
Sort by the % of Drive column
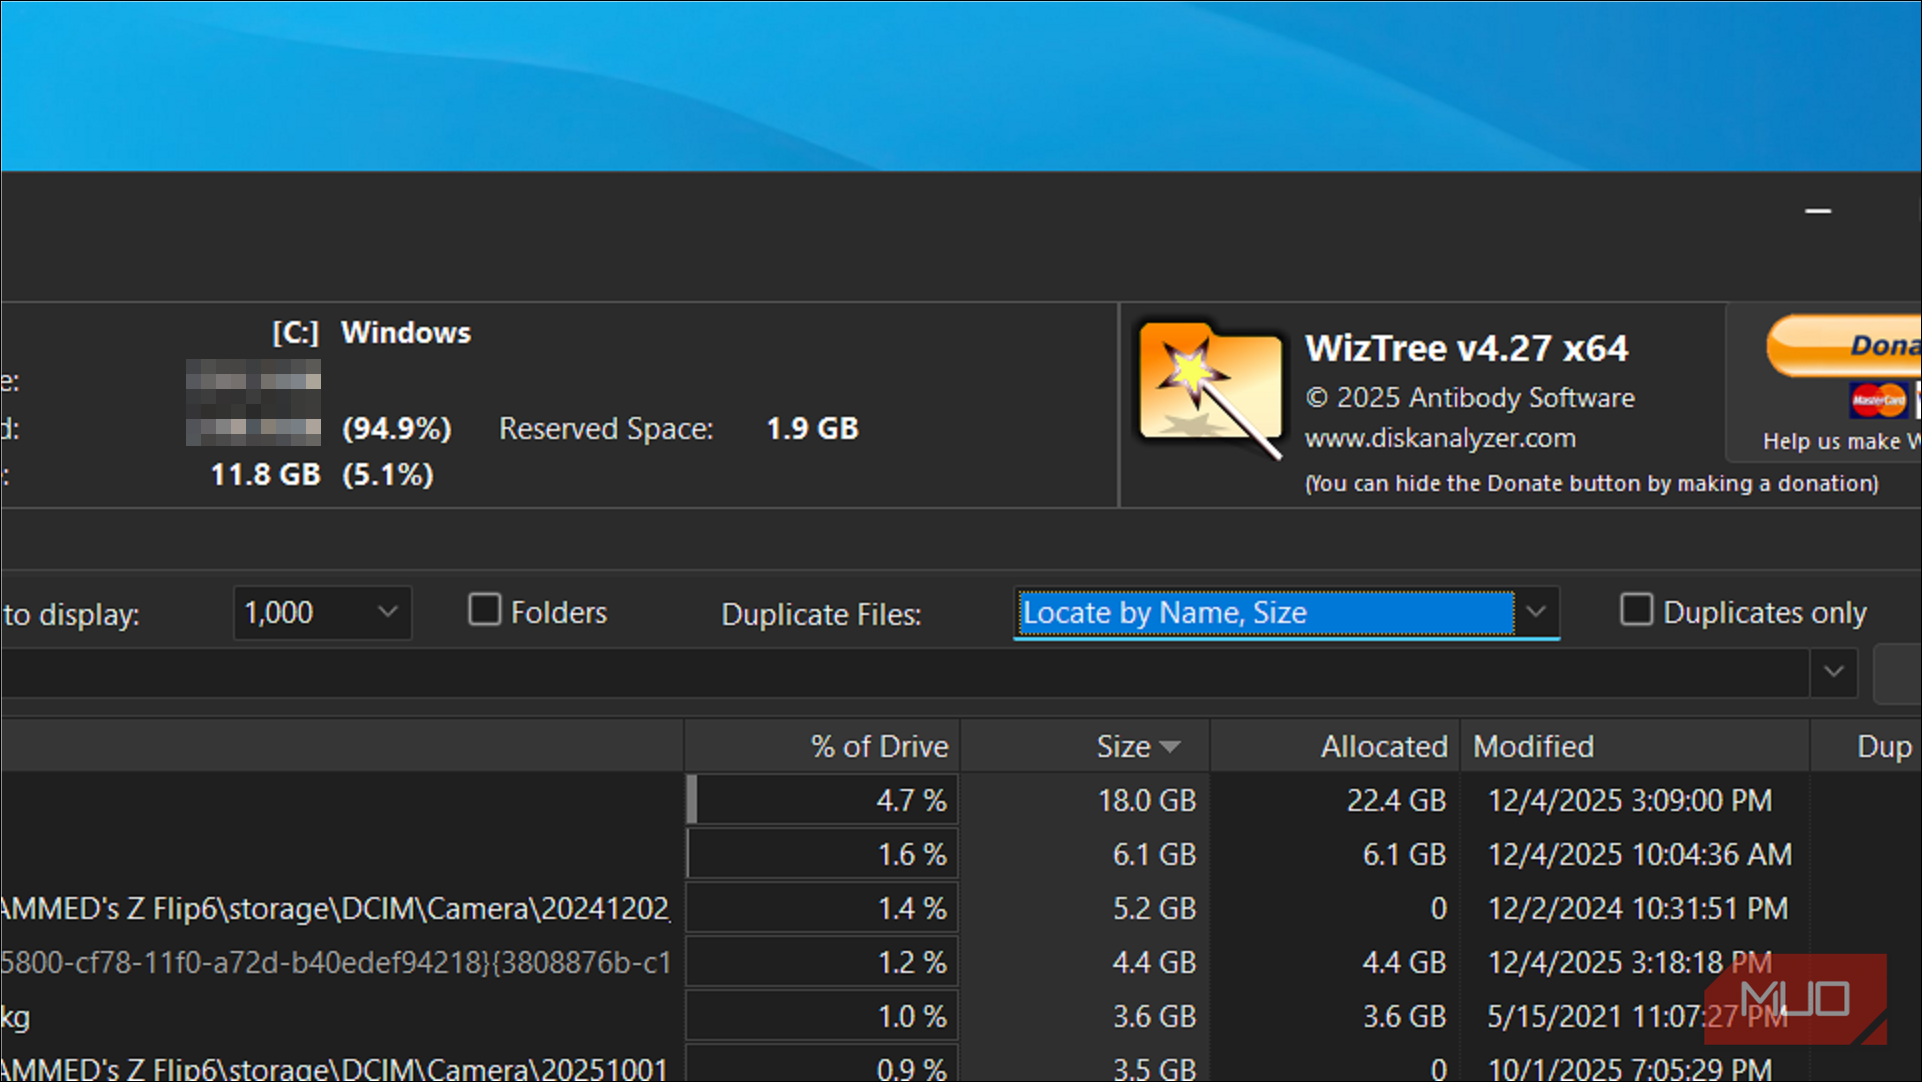(x=822, y=746)
